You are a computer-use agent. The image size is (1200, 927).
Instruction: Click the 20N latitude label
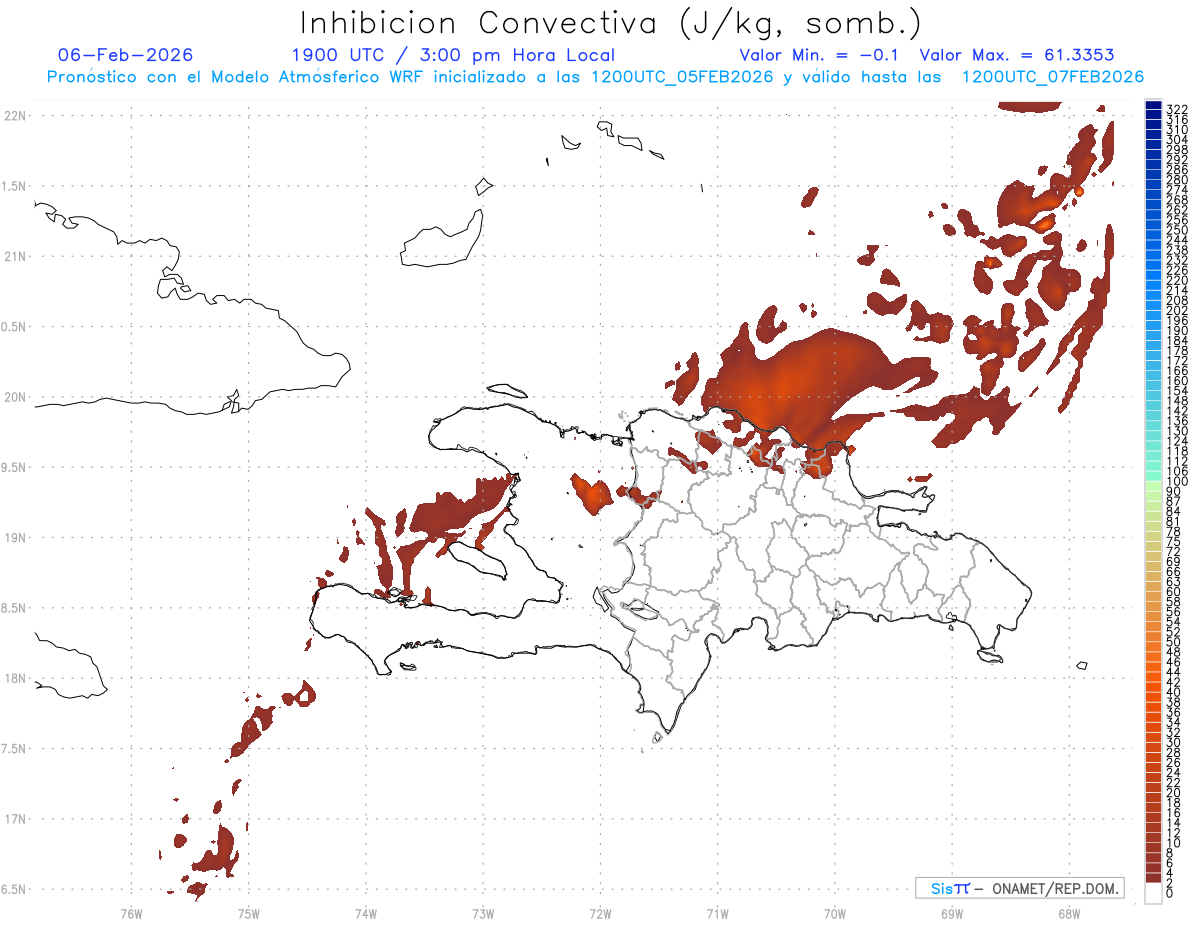pos(14,397)
